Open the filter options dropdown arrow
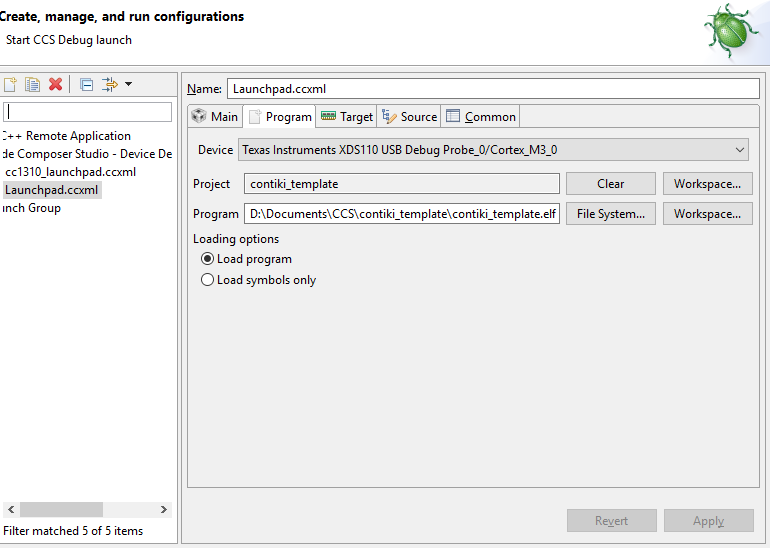770x548 pixels. pyautogui.click(x=128, y=84)
